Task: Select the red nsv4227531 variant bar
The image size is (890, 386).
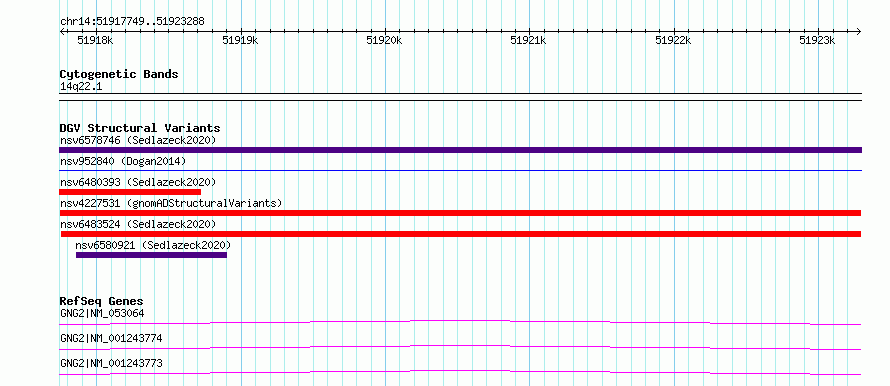Action: tap(460, 213)
